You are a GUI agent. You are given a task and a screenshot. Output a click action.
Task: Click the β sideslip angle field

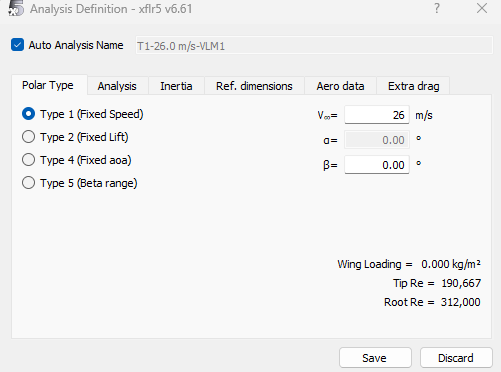click(377, 165)
